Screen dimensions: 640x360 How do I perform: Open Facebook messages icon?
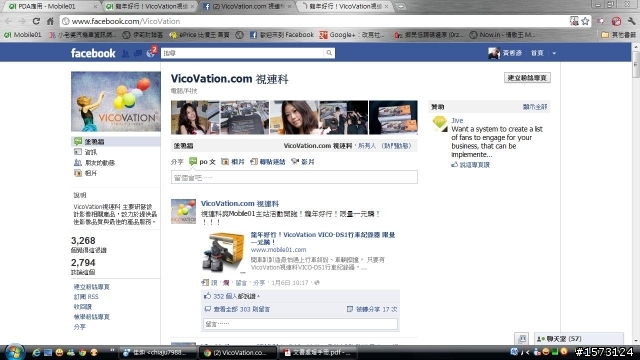click(x=138, y=53)
